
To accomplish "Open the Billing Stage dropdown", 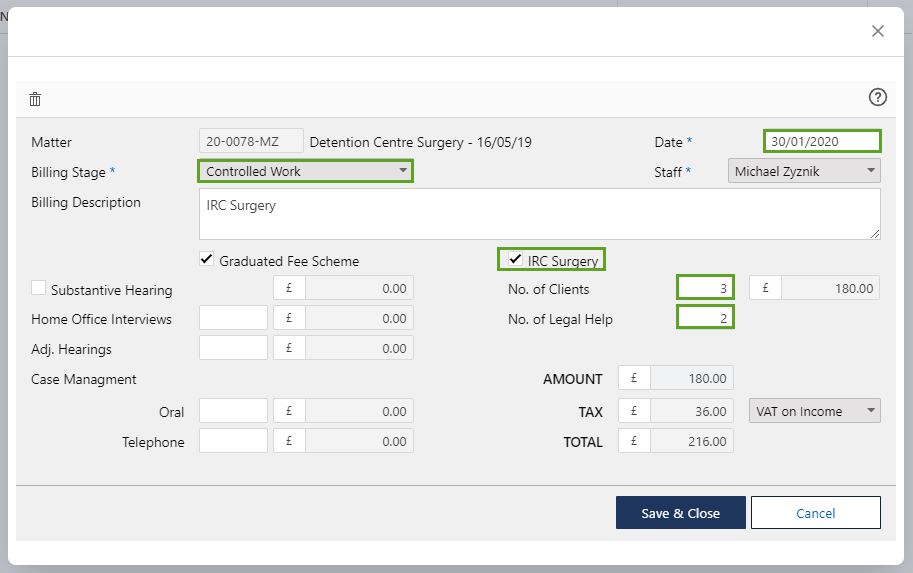I will pyautogui.click(x=305, y=172).
